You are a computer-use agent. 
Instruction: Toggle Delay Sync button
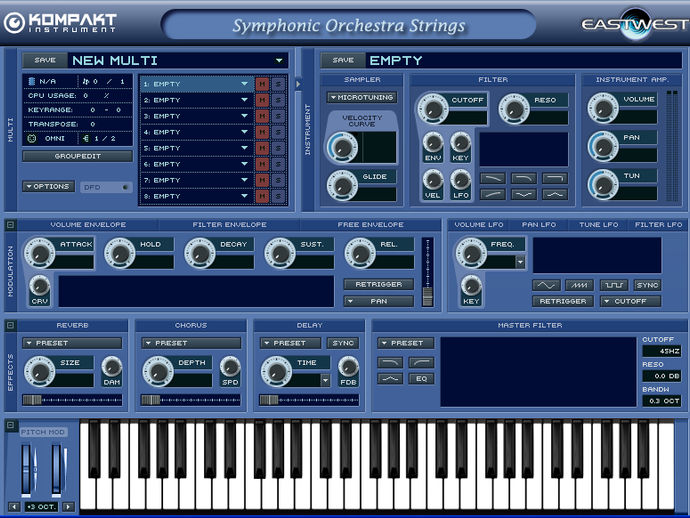click(x=343, y=343)
